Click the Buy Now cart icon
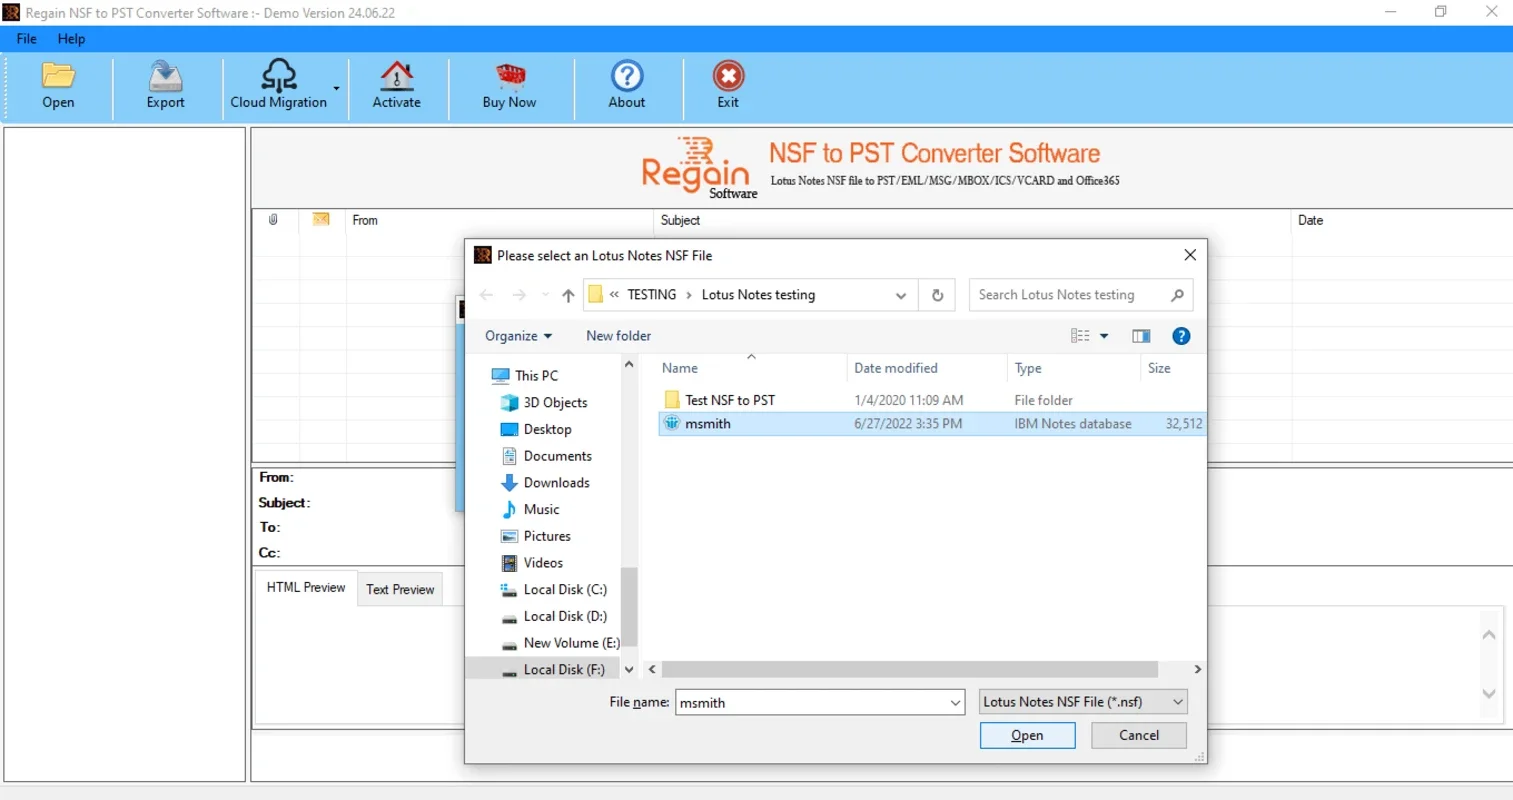The image size is (1513, 800). pos(509,76)
